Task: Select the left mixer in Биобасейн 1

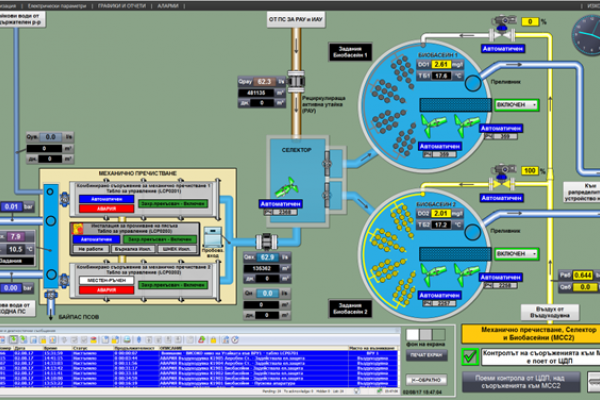Action: (432, 125)
